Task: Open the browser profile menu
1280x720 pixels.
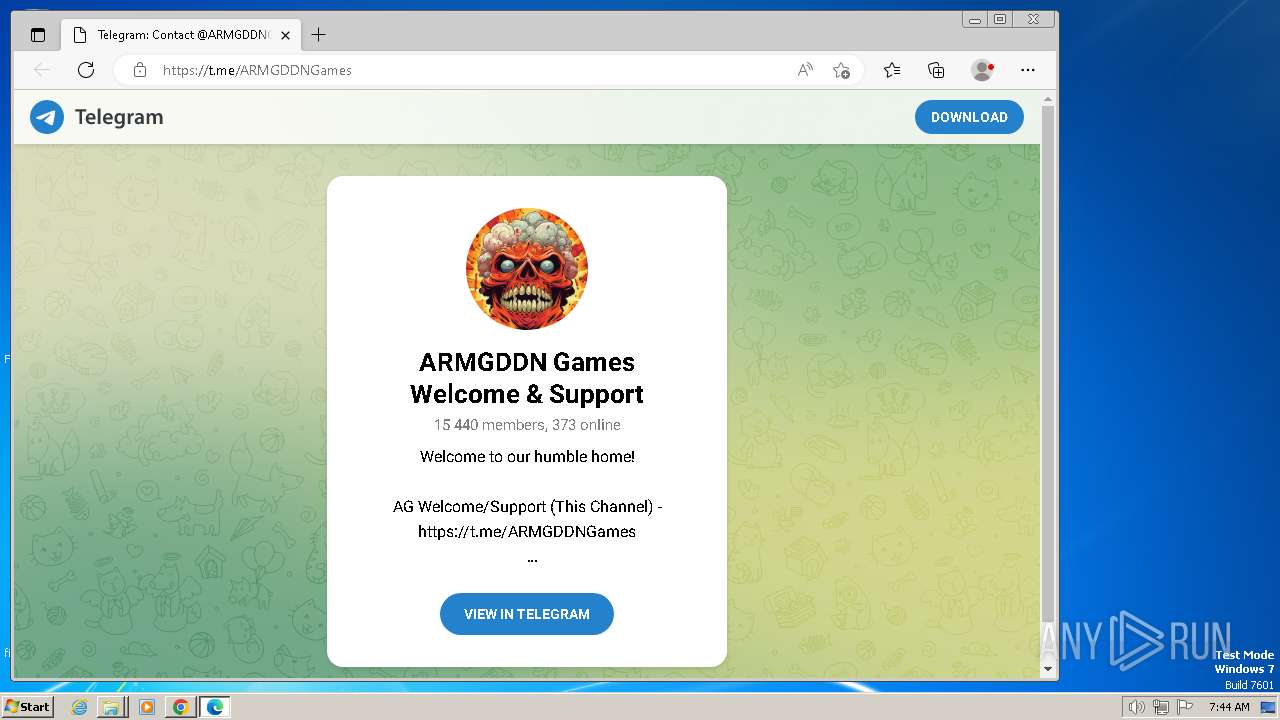Action: coord(982,70)
